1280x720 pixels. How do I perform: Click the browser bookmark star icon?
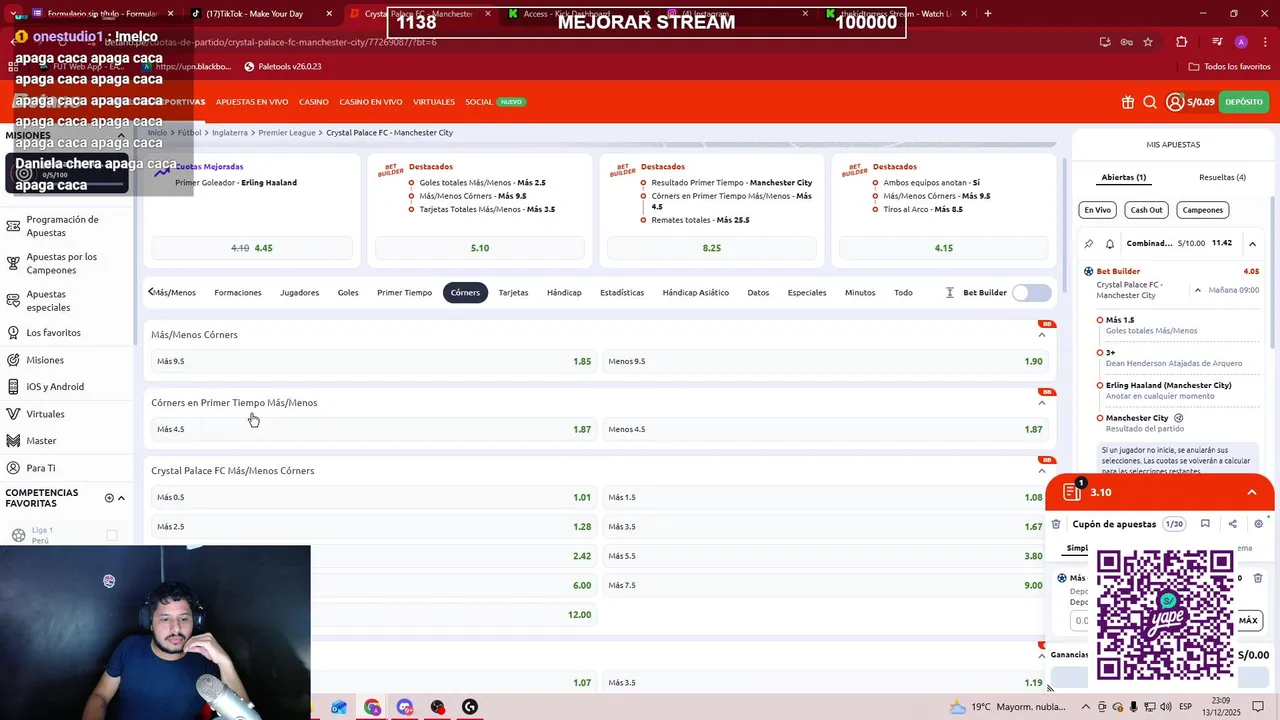(1148, 42)
